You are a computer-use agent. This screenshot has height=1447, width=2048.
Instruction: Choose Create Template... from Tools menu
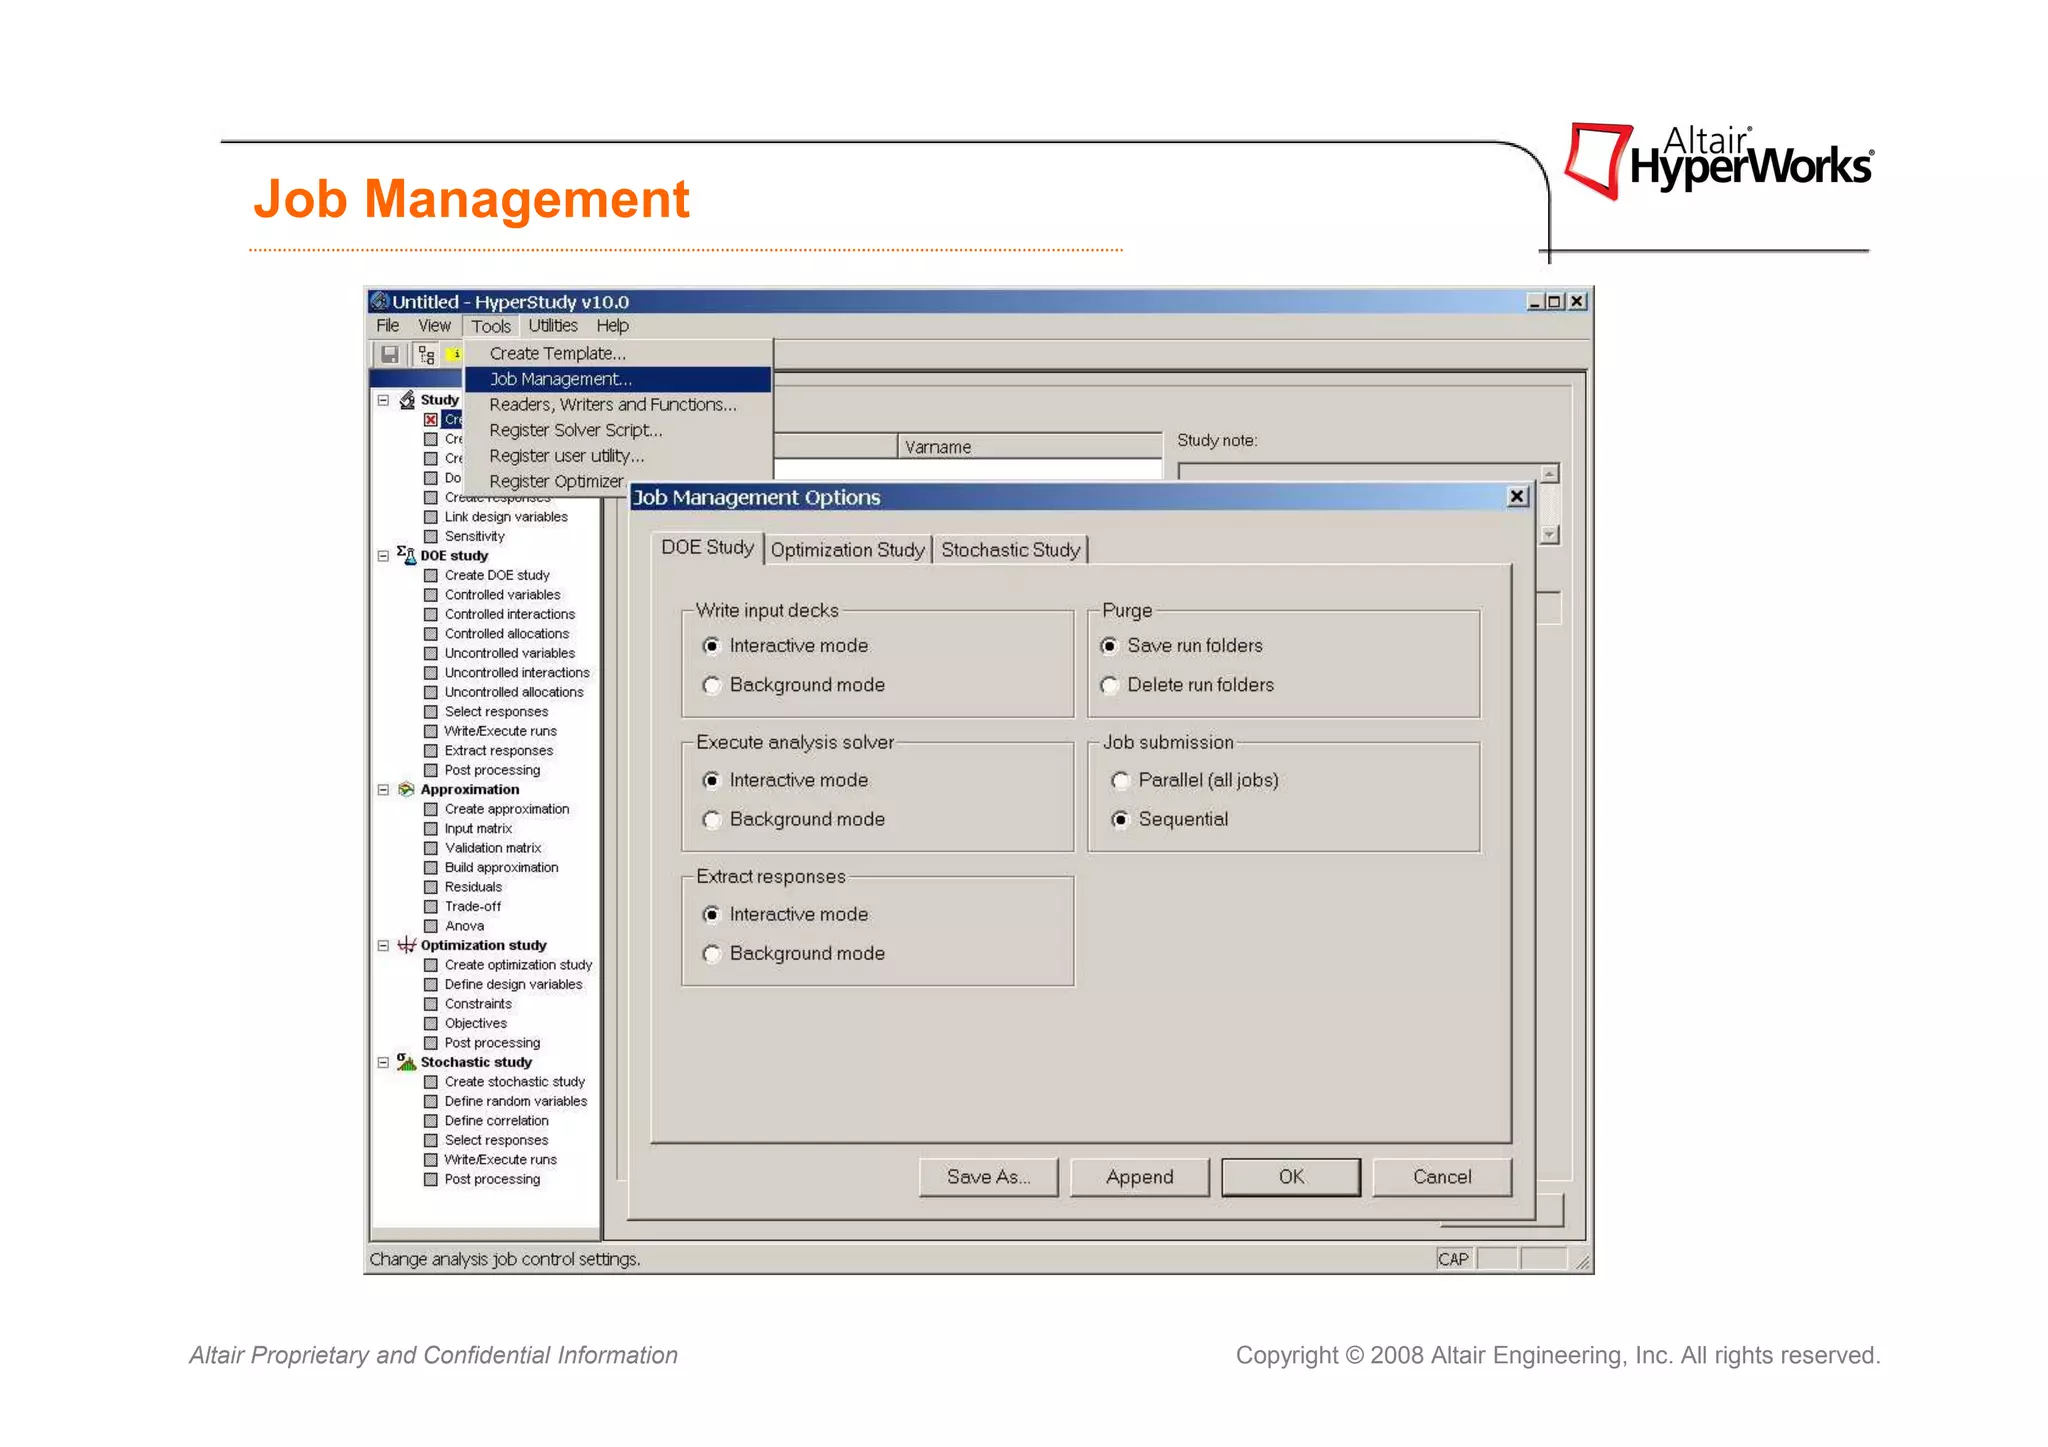pos(618,353)
